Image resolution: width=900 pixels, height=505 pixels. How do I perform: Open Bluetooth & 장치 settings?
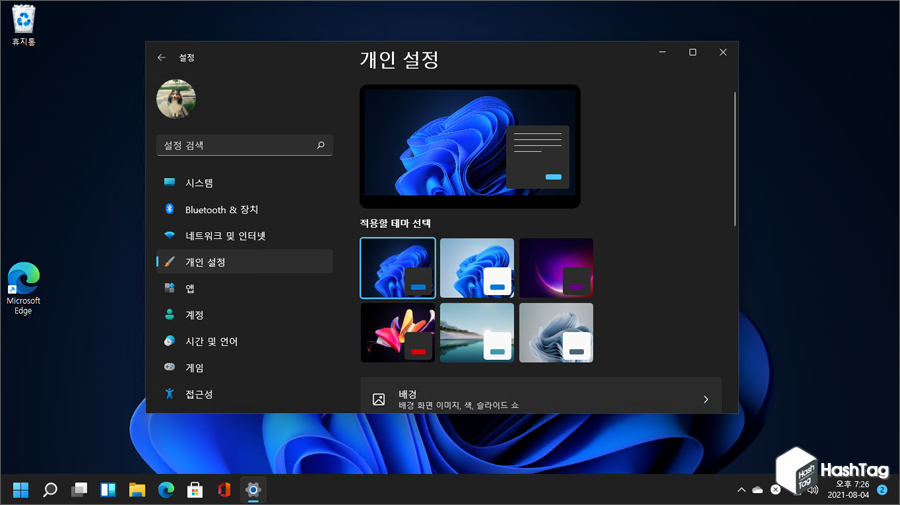(x=245, y=209)
